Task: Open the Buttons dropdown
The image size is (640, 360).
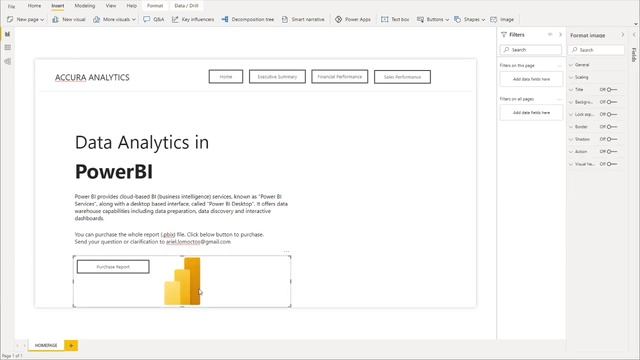Action: pyautogui.click(x=447, y=20)
